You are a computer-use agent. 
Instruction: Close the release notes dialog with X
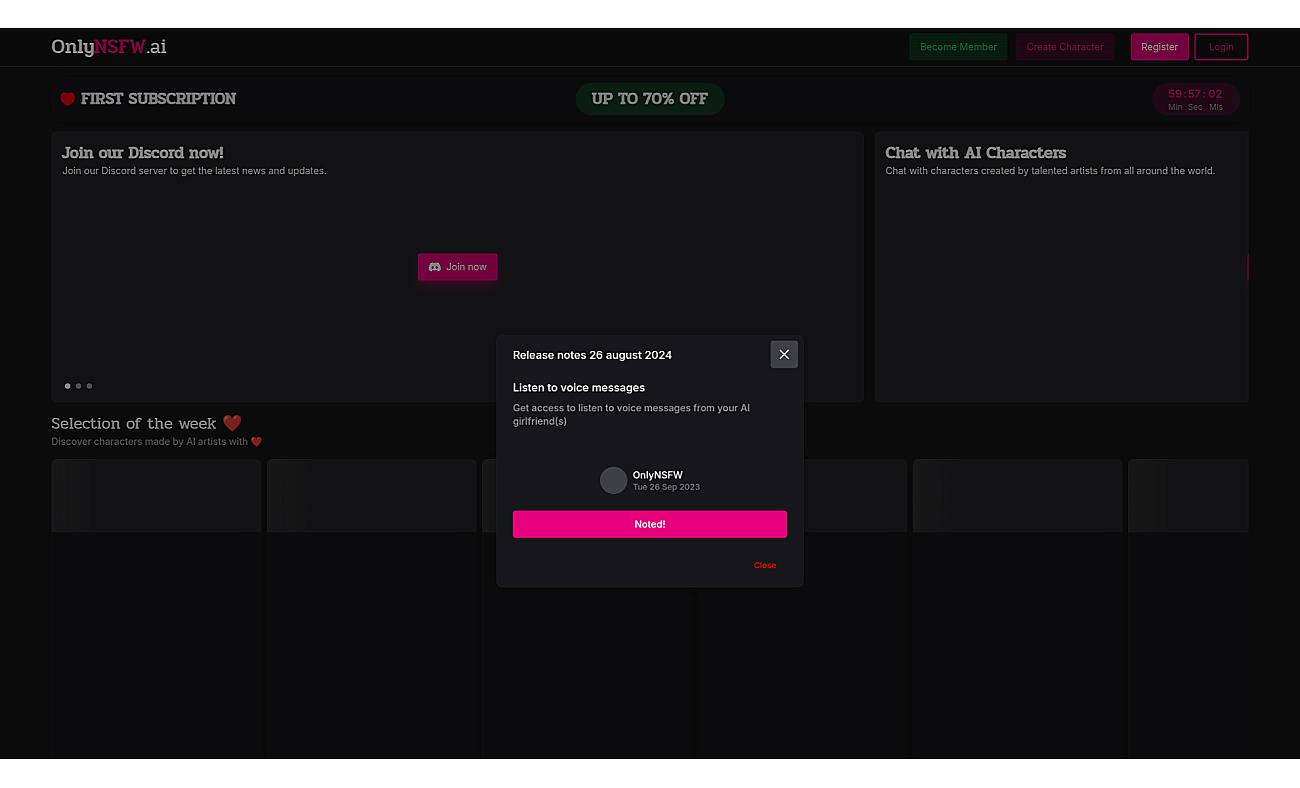(784, 354)
